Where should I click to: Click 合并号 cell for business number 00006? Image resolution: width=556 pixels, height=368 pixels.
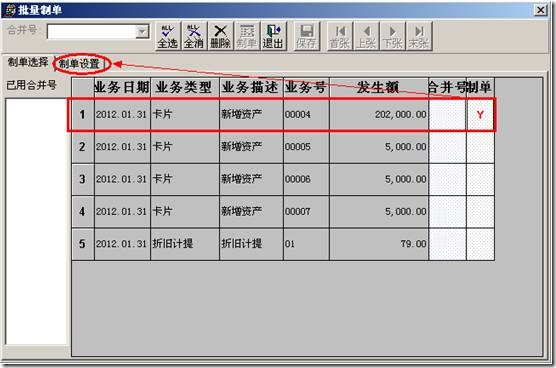coord(447,179)
